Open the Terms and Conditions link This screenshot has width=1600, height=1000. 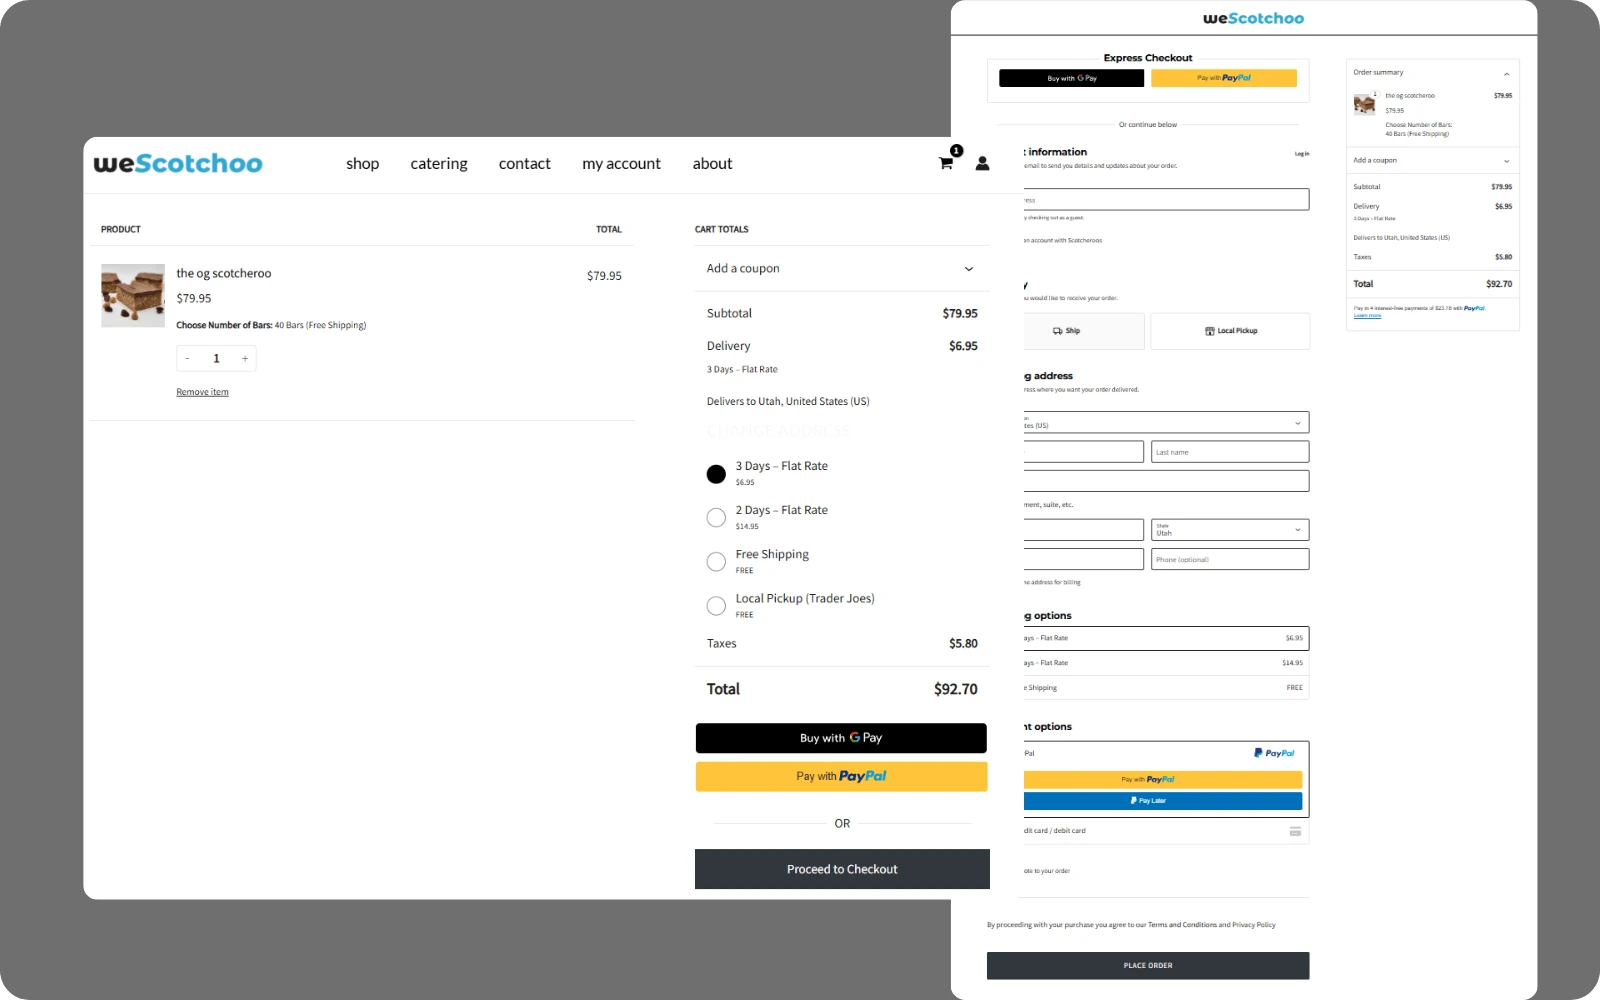click(1182, 925)
